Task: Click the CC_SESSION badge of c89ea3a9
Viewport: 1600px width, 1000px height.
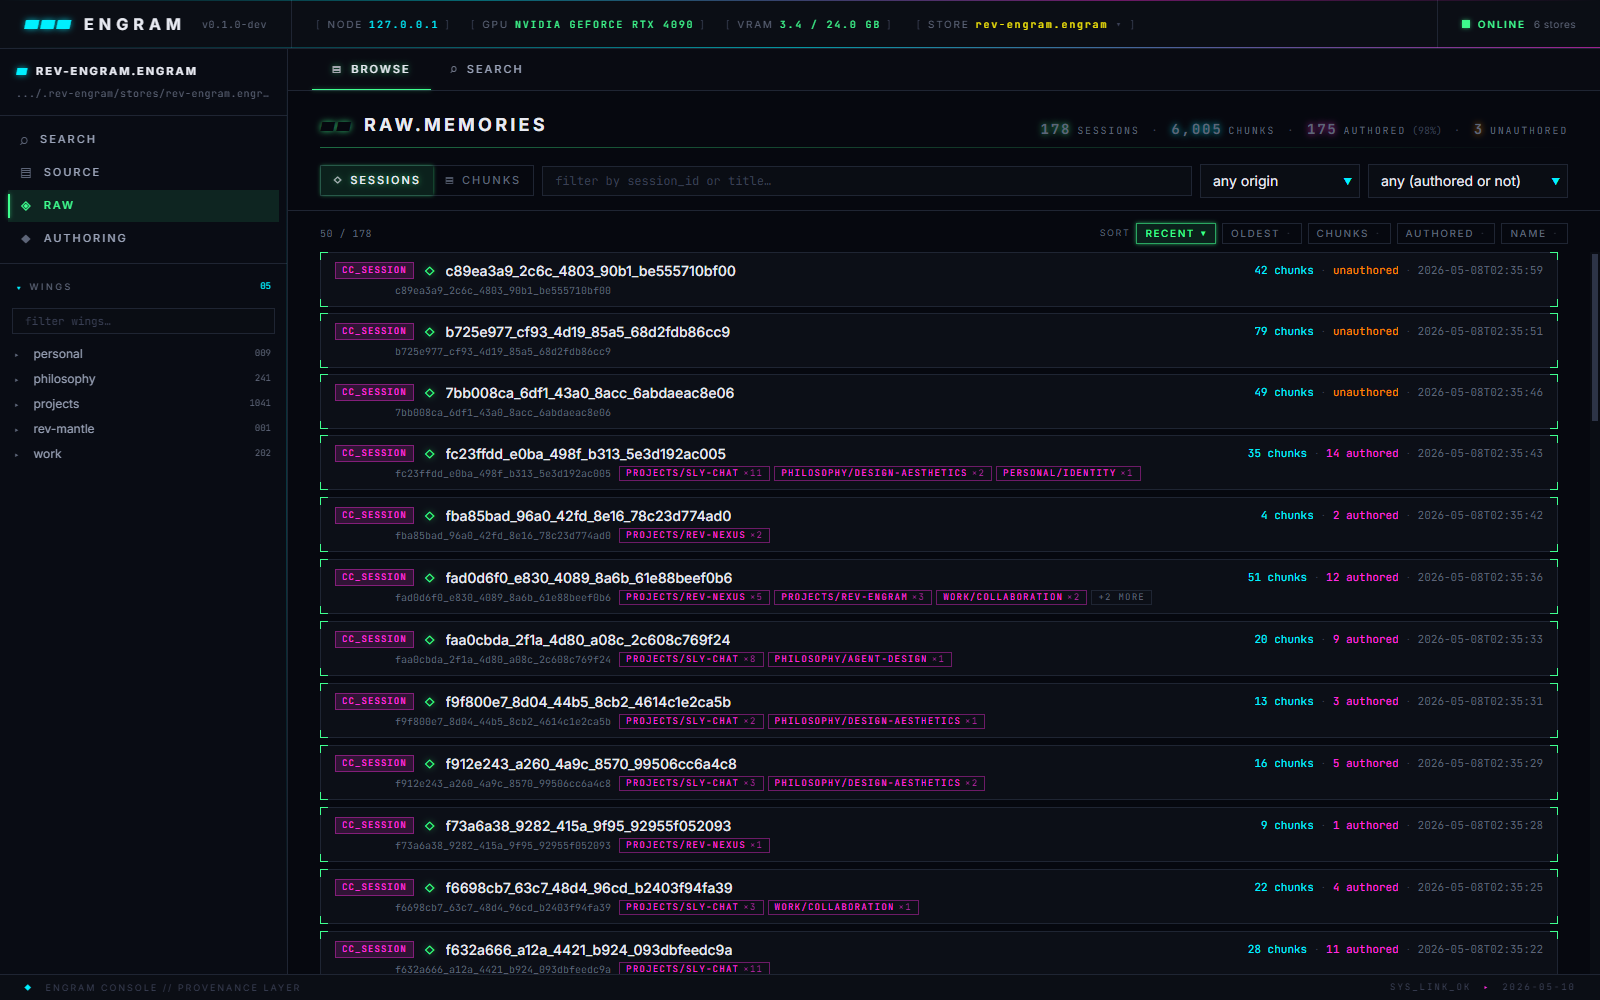Action: pyautogui.click(x=374, y=271)
